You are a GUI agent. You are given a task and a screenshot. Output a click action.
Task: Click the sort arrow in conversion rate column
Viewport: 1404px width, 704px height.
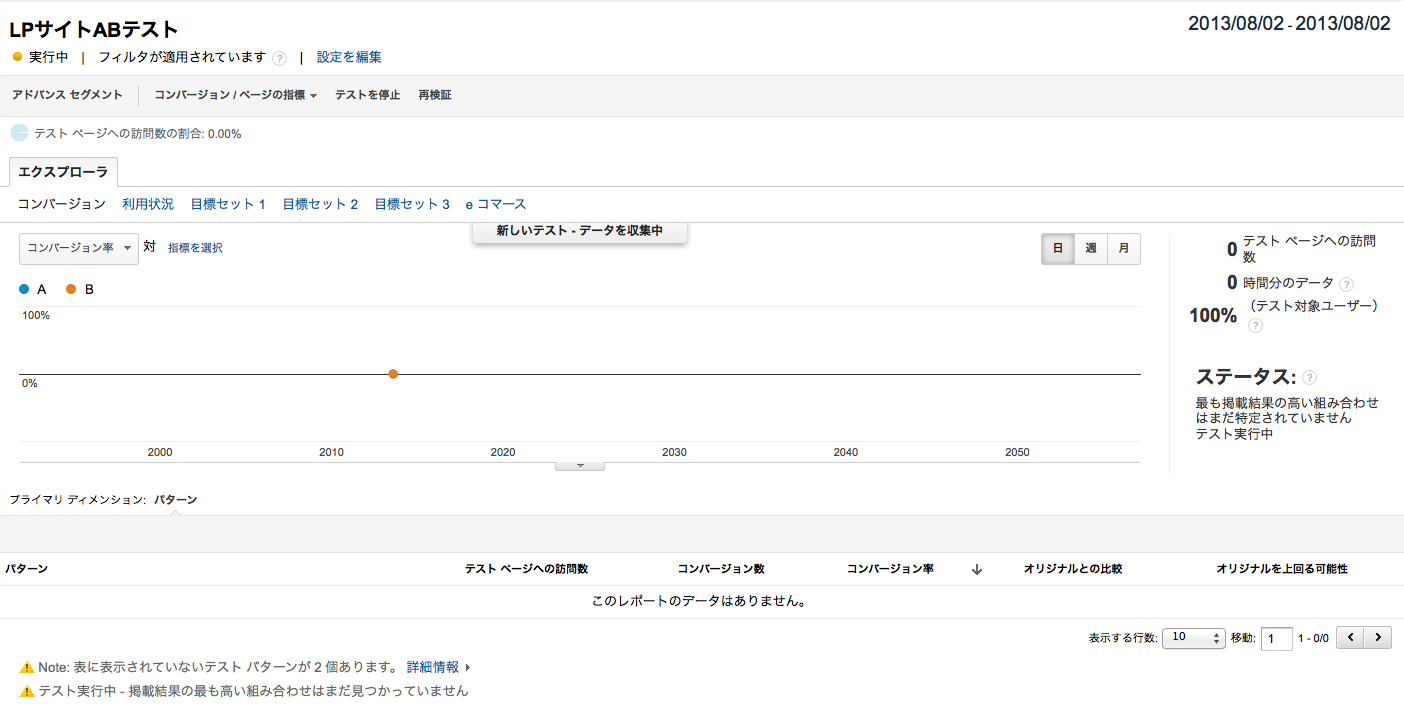pyautogui.click(x=977, y=569)
